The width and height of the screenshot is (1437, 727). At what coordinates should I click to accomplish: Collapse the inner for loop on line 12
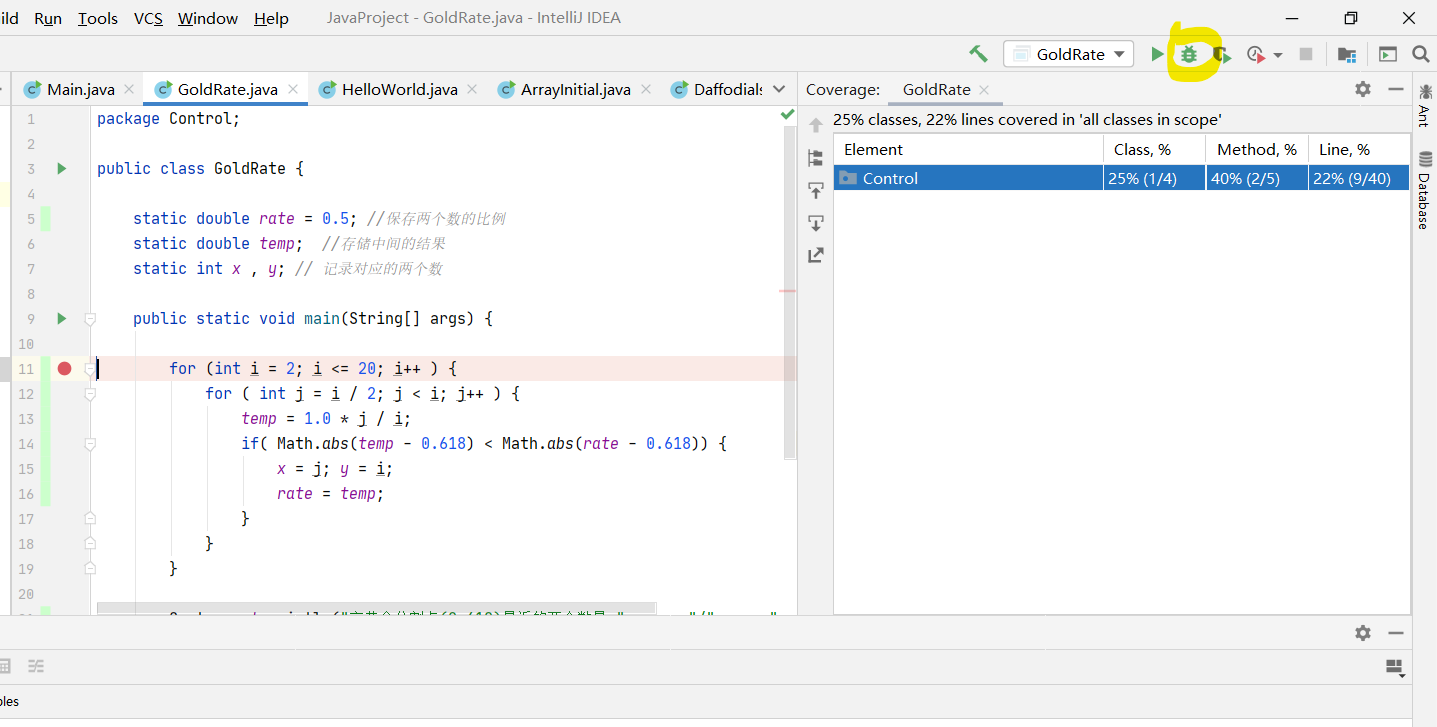point(90,394)
